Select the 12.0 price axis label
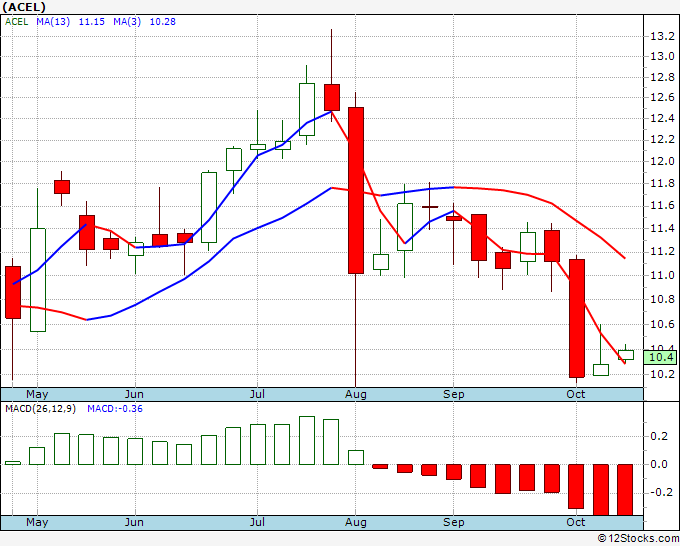680x546 pixels. [x=662, y=161]
